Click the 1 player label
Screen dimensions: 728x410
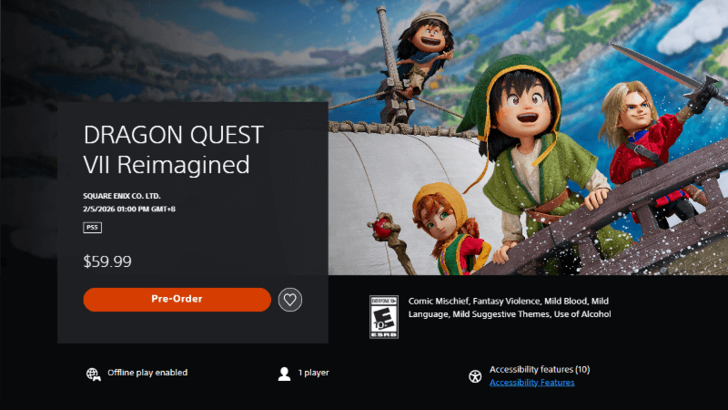tap(313, 372)
